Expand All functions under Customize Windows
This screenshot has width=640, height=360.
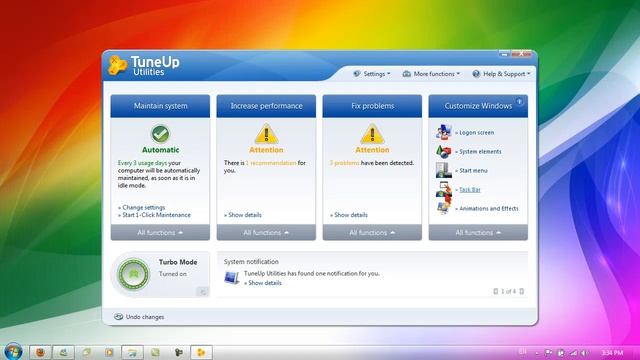(x=478, y=232)
